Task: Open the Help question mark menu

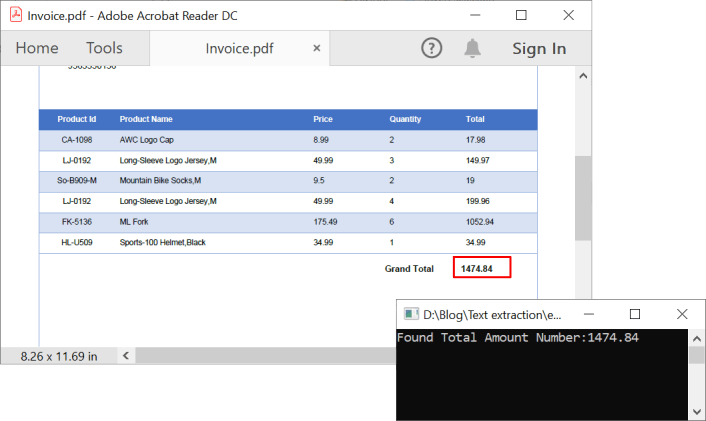Action: pyautogui.click(x=431, y=48)
